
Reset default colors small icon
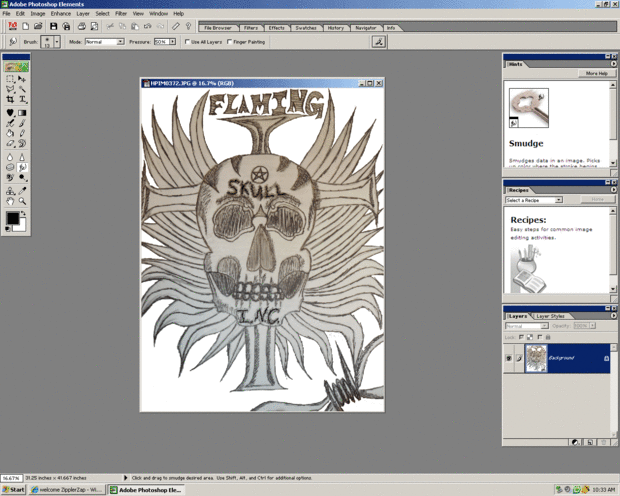click(8, 229)
